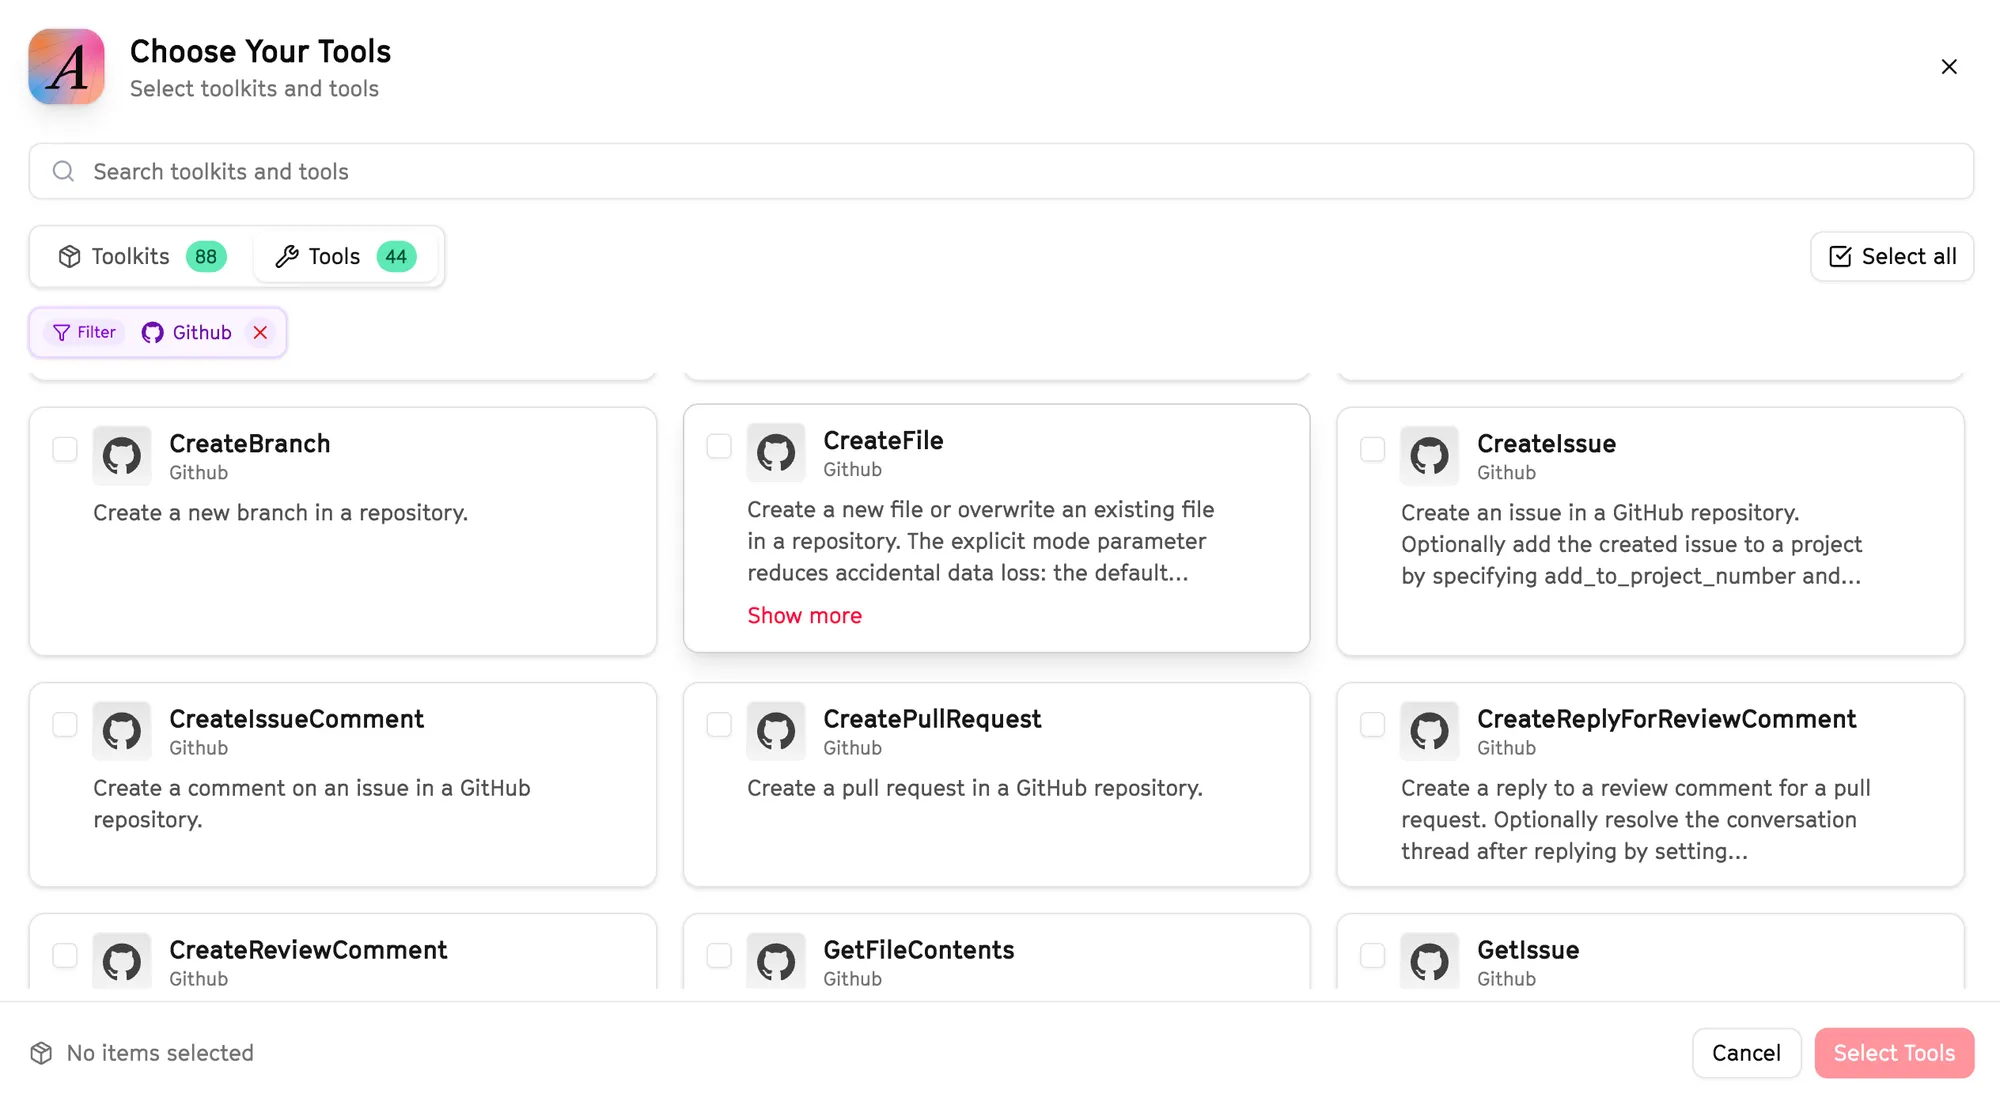The width and height of the screenshot is (2000, 1093).
Task: Switch to the Tools tab
Action: click(x=345, y=257)
